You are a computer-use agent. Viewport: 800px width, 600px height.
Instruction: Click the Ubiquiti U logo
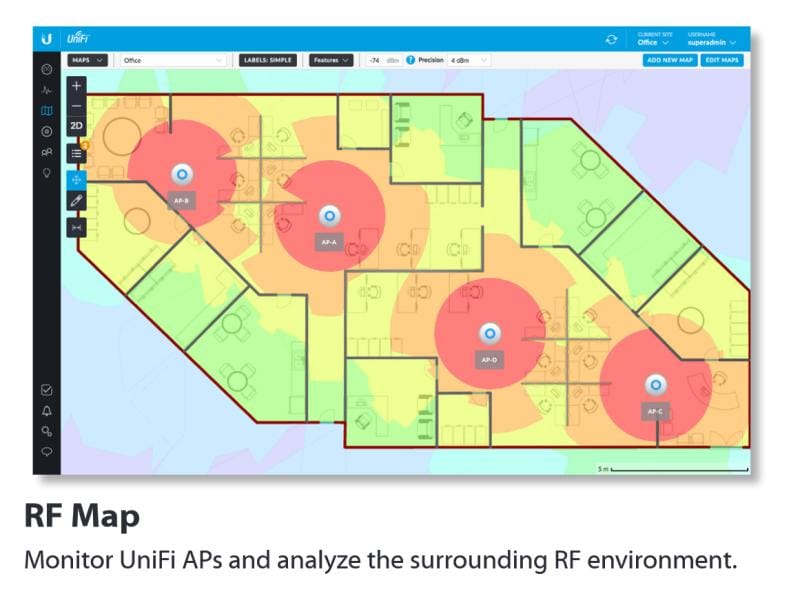point(46,39)
